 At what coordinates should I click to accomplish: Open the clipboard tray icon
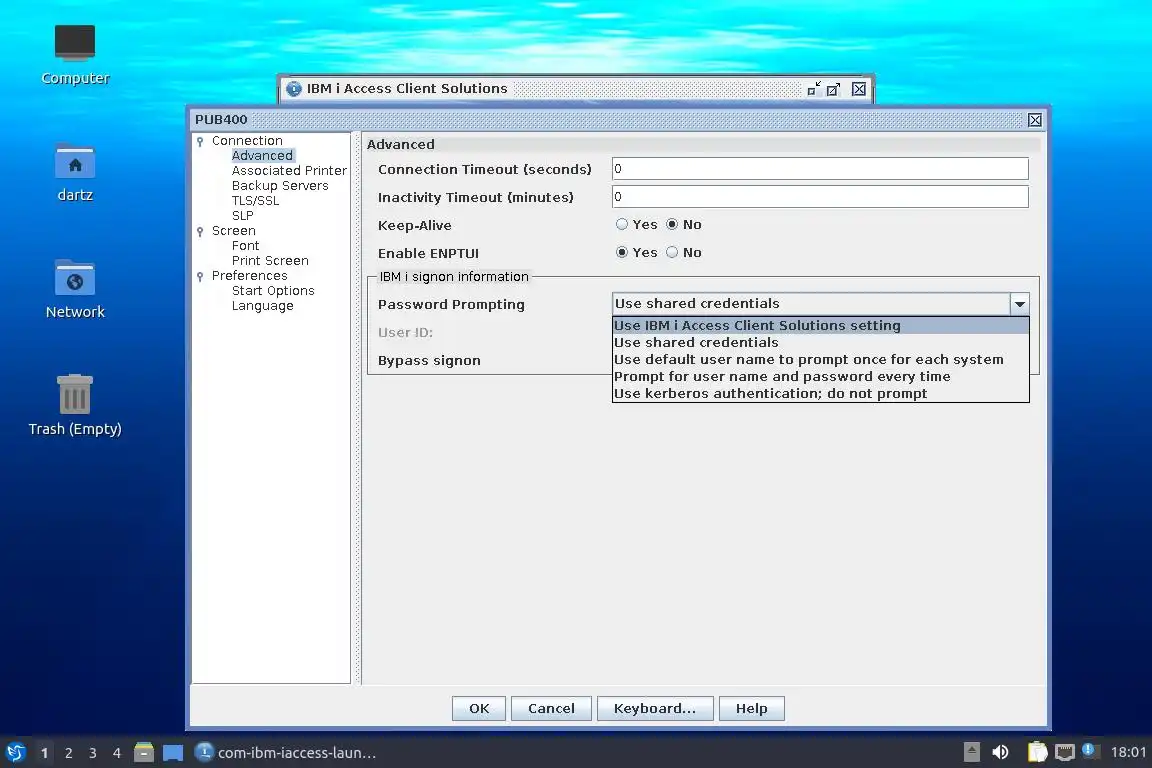1037,752
